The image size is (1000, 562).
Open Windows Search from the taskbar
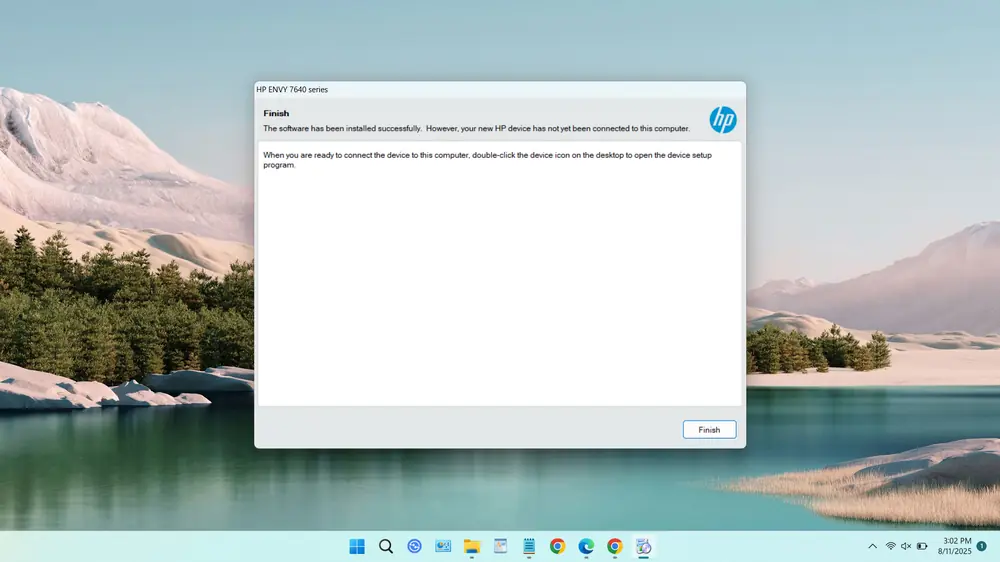coord(386,546)
